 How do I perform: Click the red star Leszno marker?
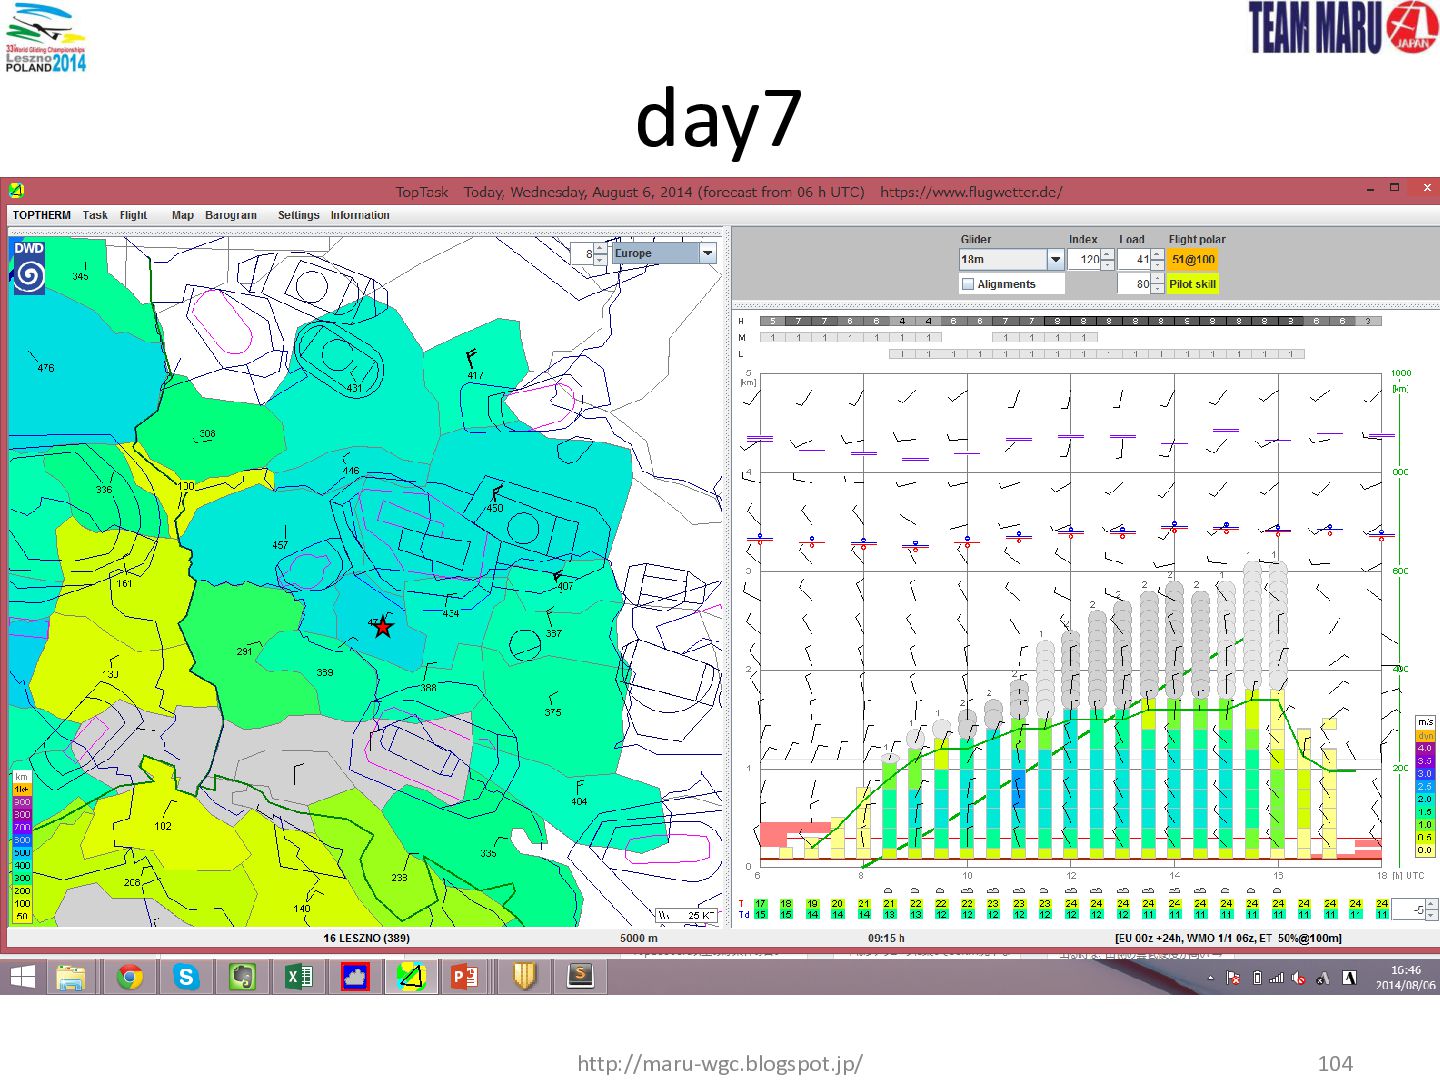click(382, 627)
